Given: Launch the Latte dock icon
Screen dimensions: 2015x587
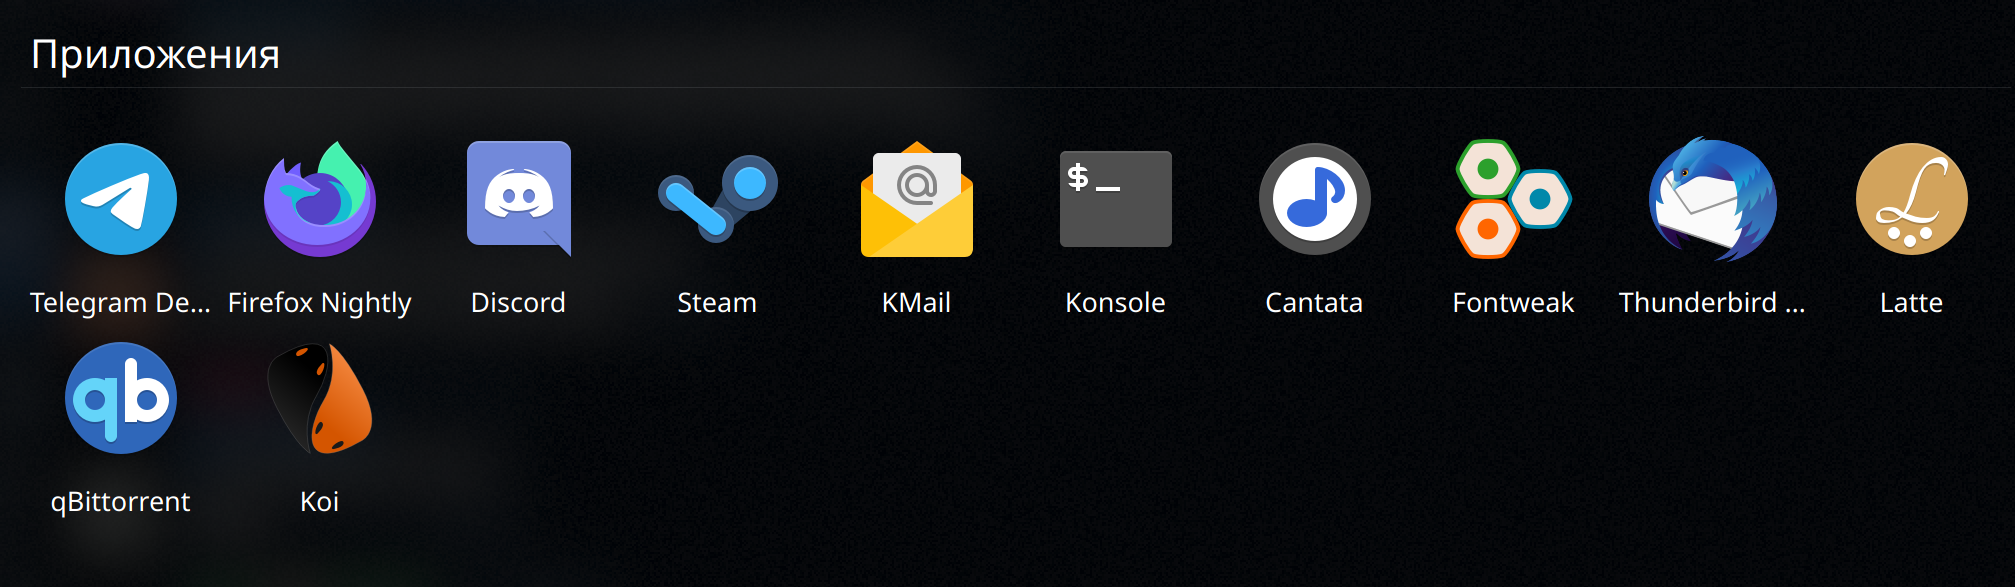Looking at the screenshot, I should click(x=1911, y=199).
